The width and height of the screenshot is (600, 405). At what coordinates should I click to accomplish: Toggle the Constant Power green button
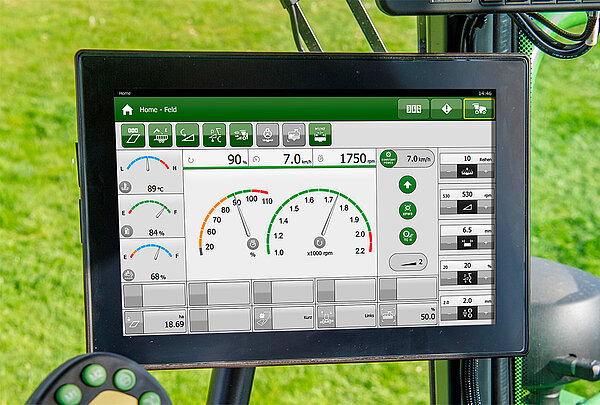pyautogui.click(x=389, y=158)
